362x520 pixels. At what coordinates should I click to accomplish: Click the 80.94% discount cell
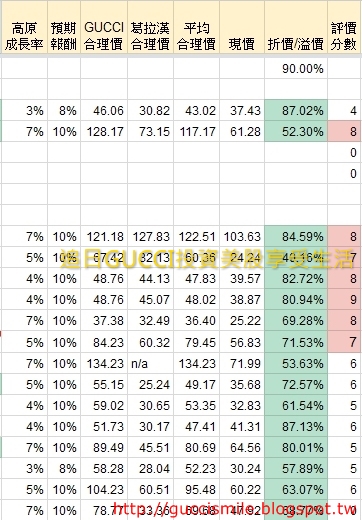(296, 300)
